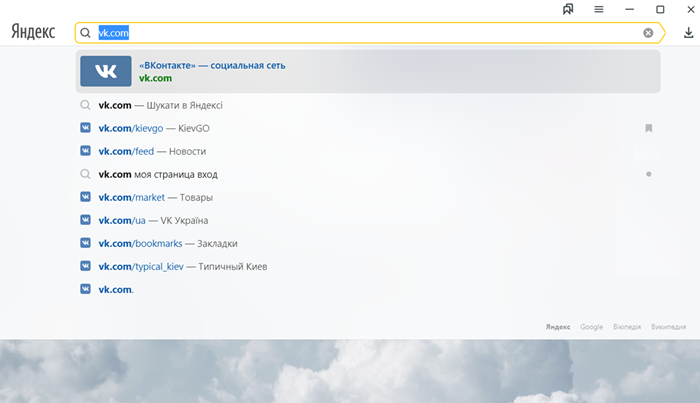Switch search engine to Google in footer
Image resolution: width=700 pixels, height=403 pixels.
coord(592,327)
